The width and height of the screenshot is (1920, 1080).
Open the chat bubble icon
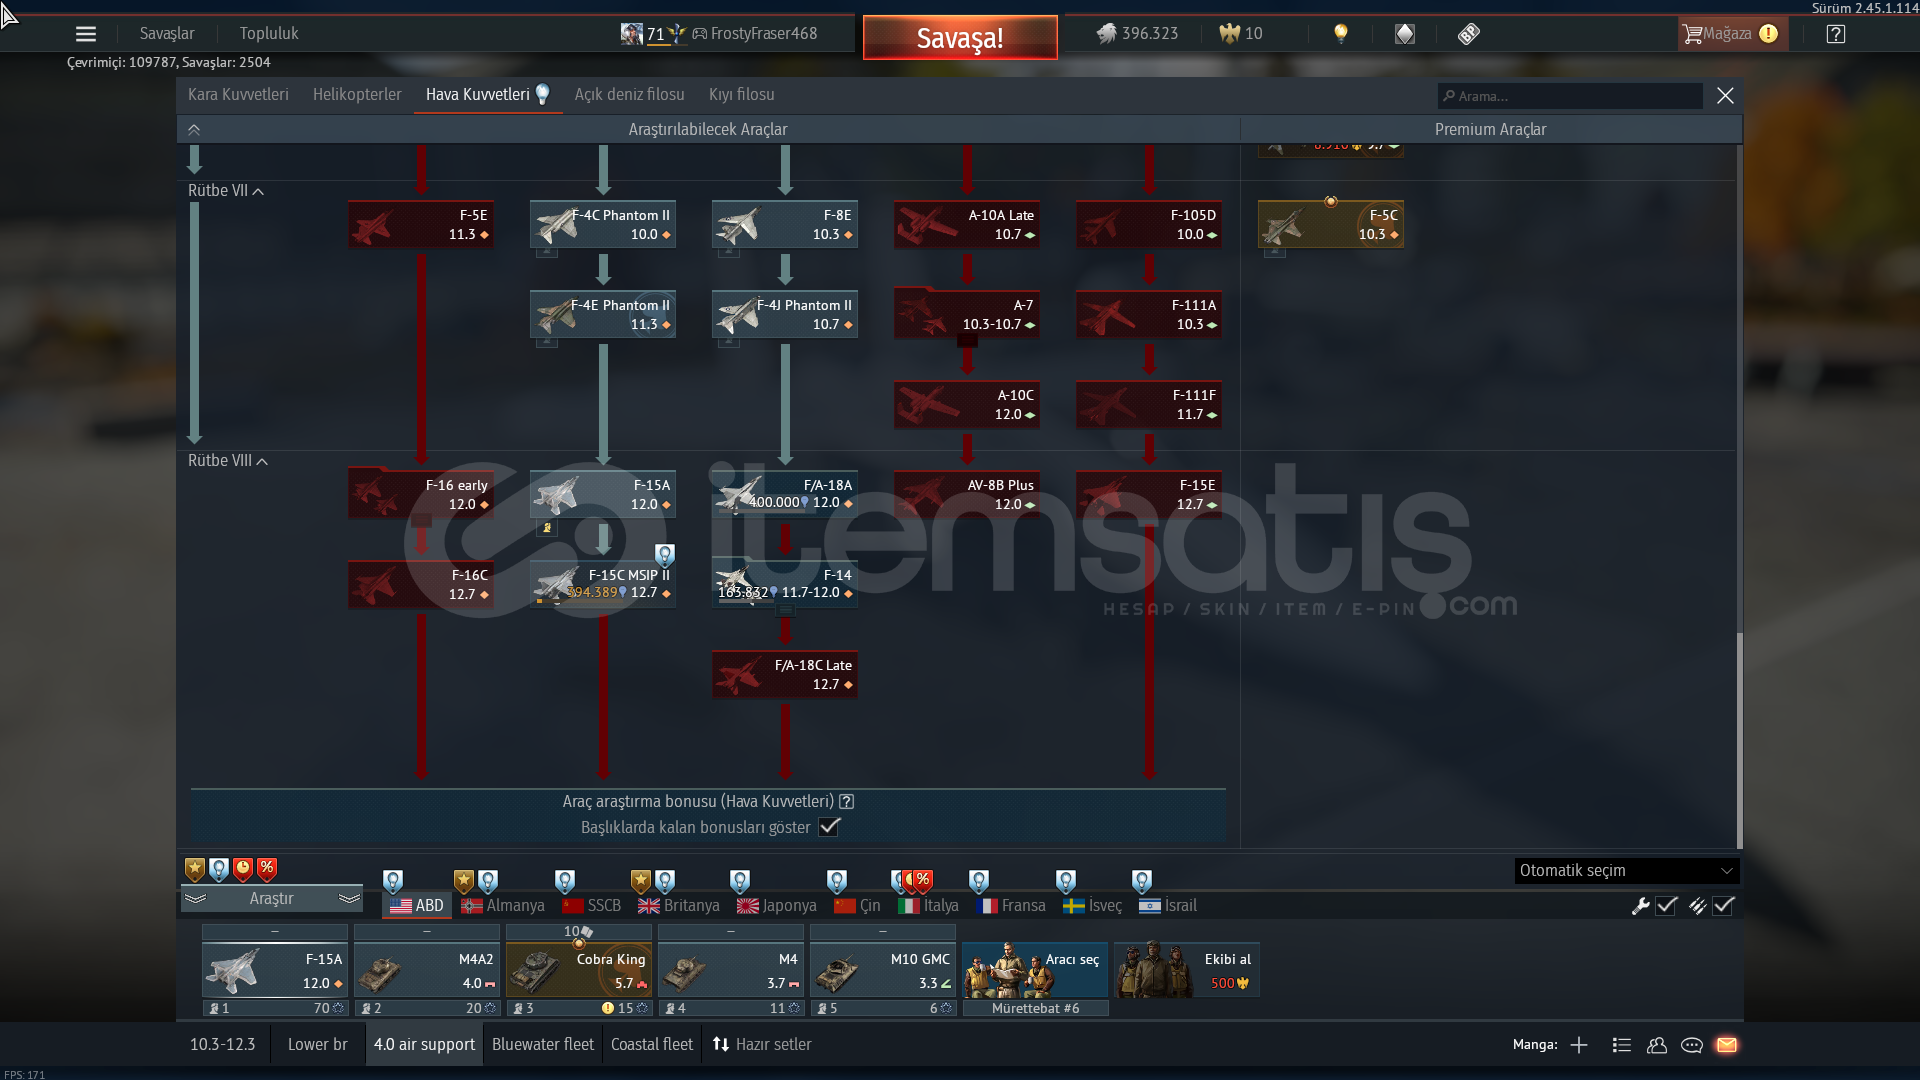click(1692, 1045)
